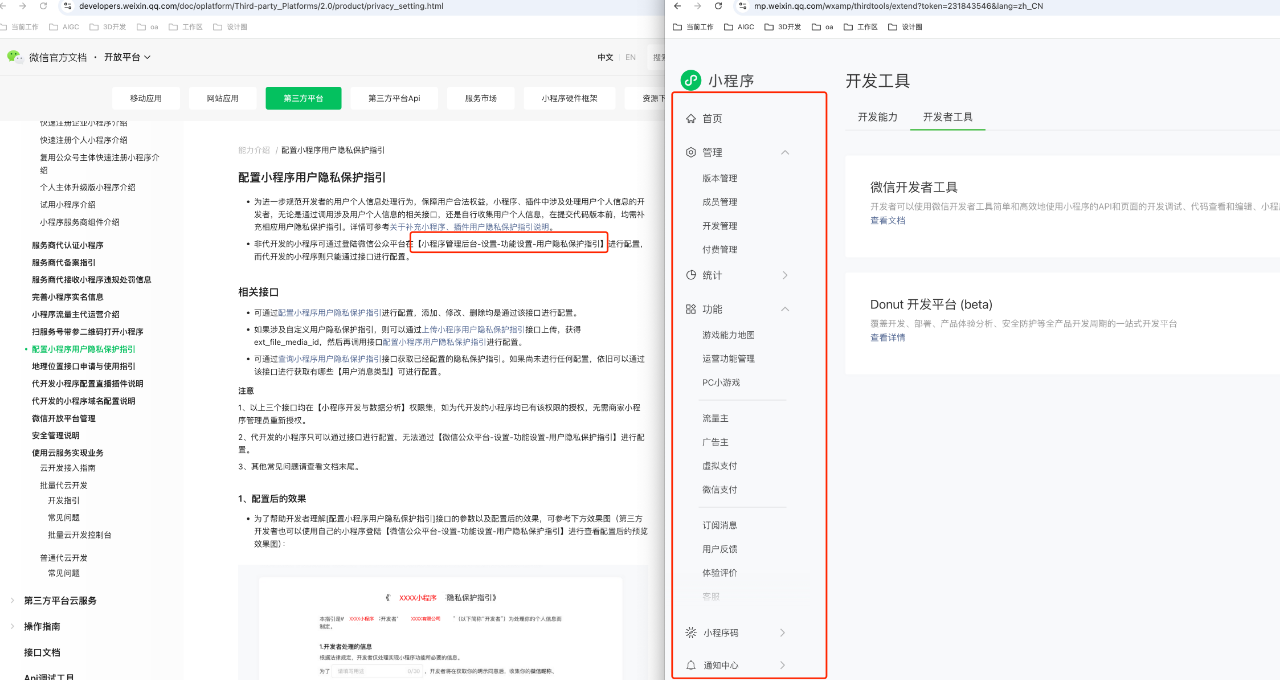Go back in the left docs browser window
The width and height of the screenshot is (1280, 680).
tap(5, 5)
